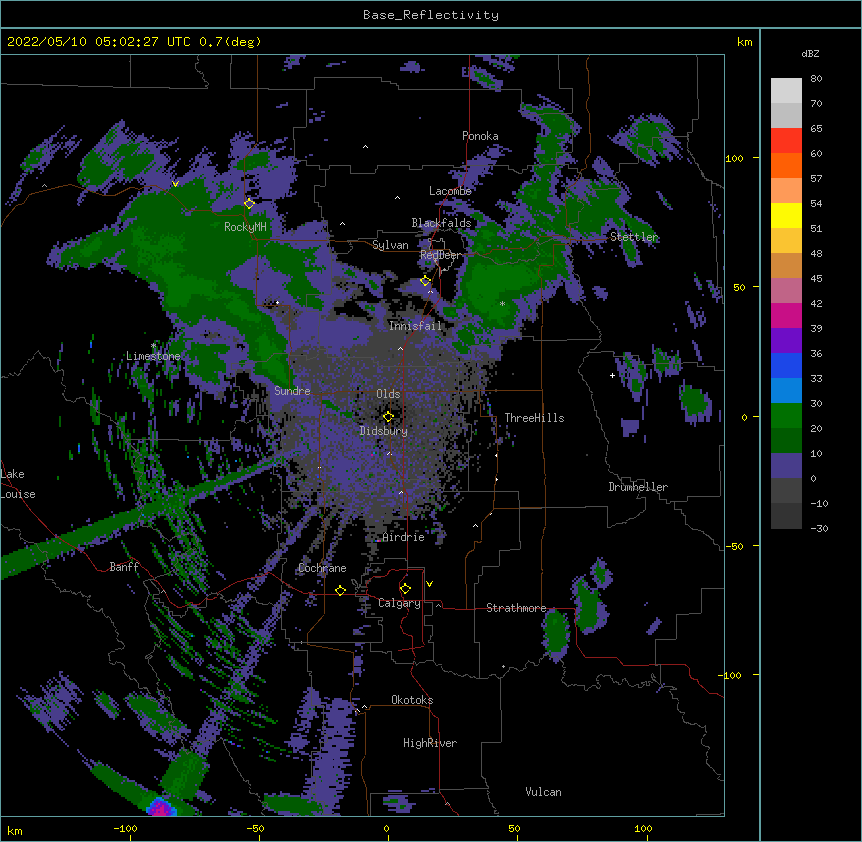
Task: Click the Cochrane town label
Action: click(322, 568)
